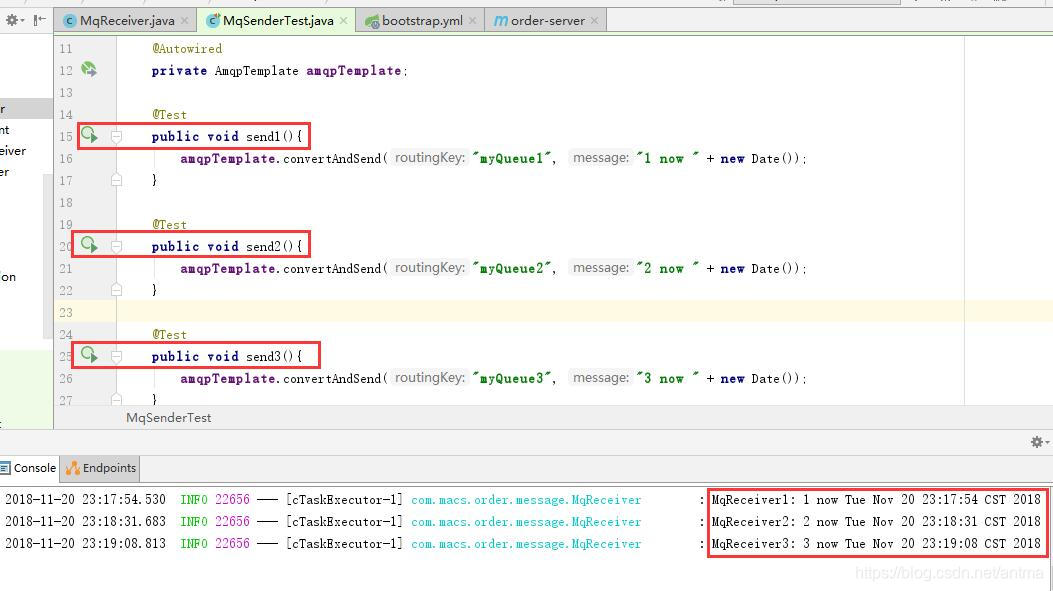
Task: Click run icon beside send3 method
Action: [x=89, y=355]
